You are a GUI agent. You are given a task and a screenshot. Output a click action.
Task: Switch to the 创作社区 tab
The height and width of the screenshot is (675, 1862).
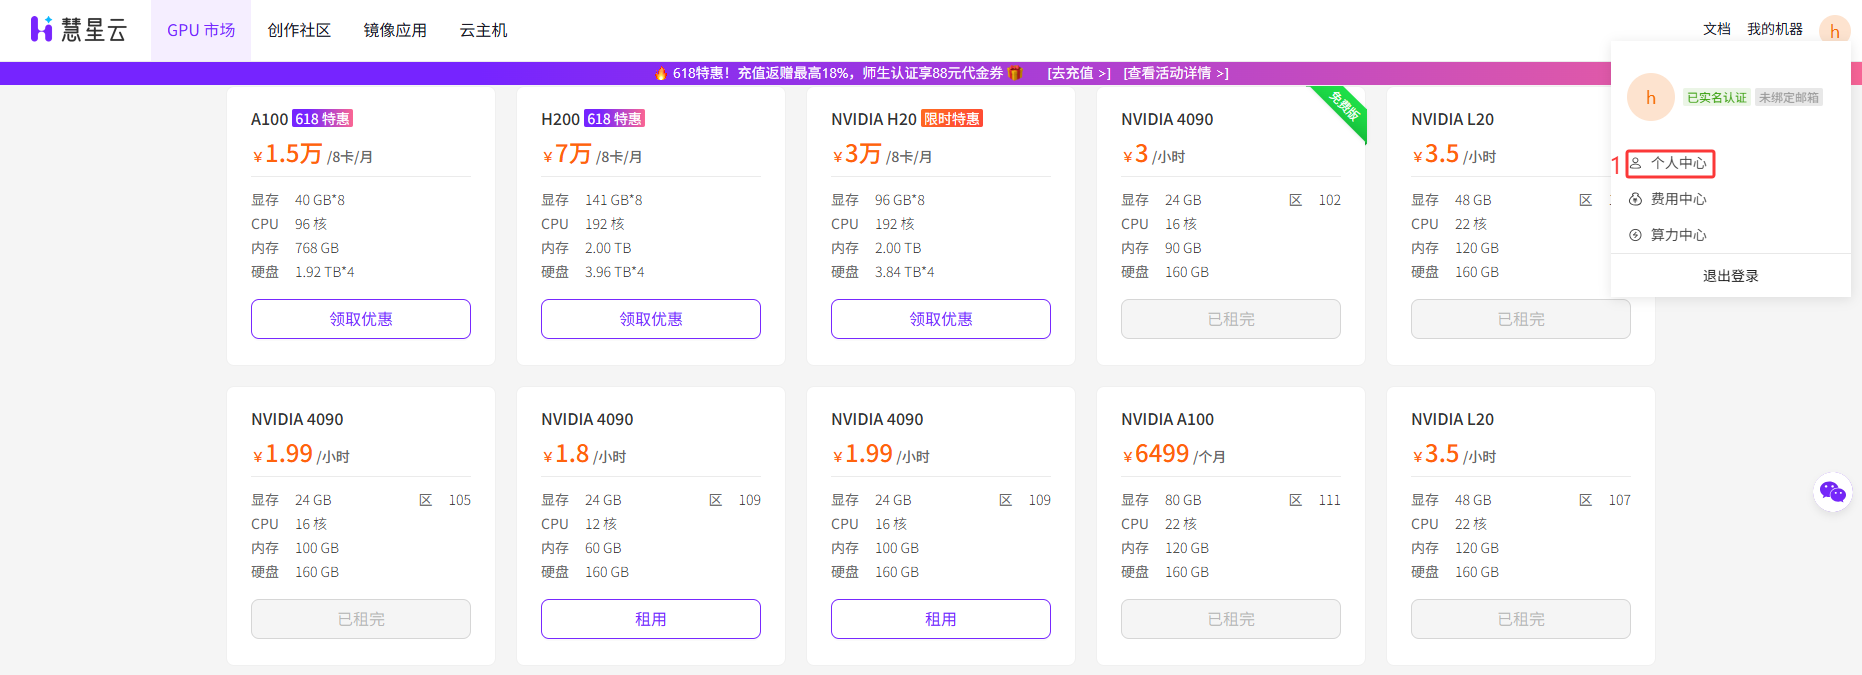coord(299,30)
